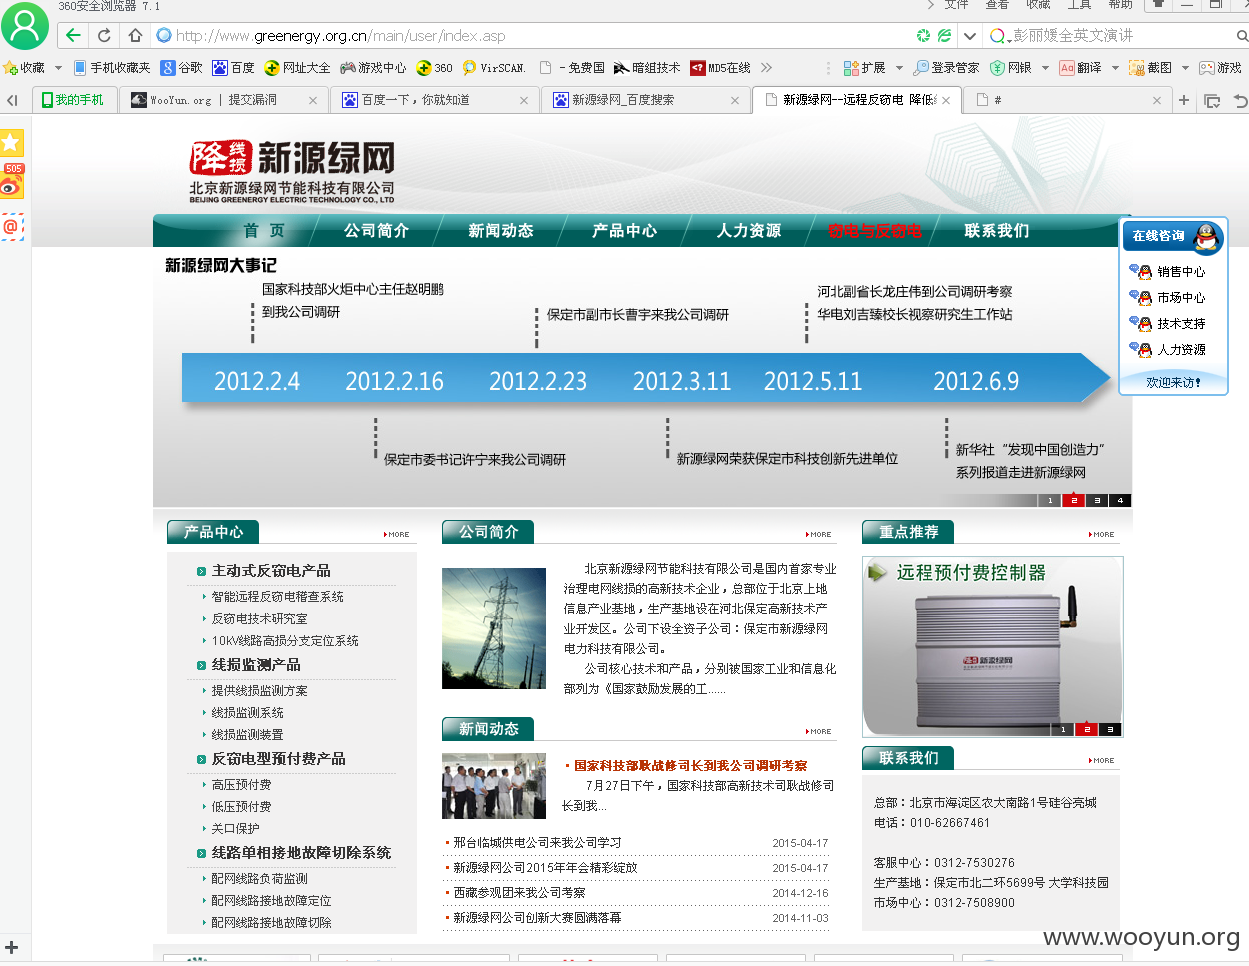Expand the 收藏 dropdown arrow

58,68
